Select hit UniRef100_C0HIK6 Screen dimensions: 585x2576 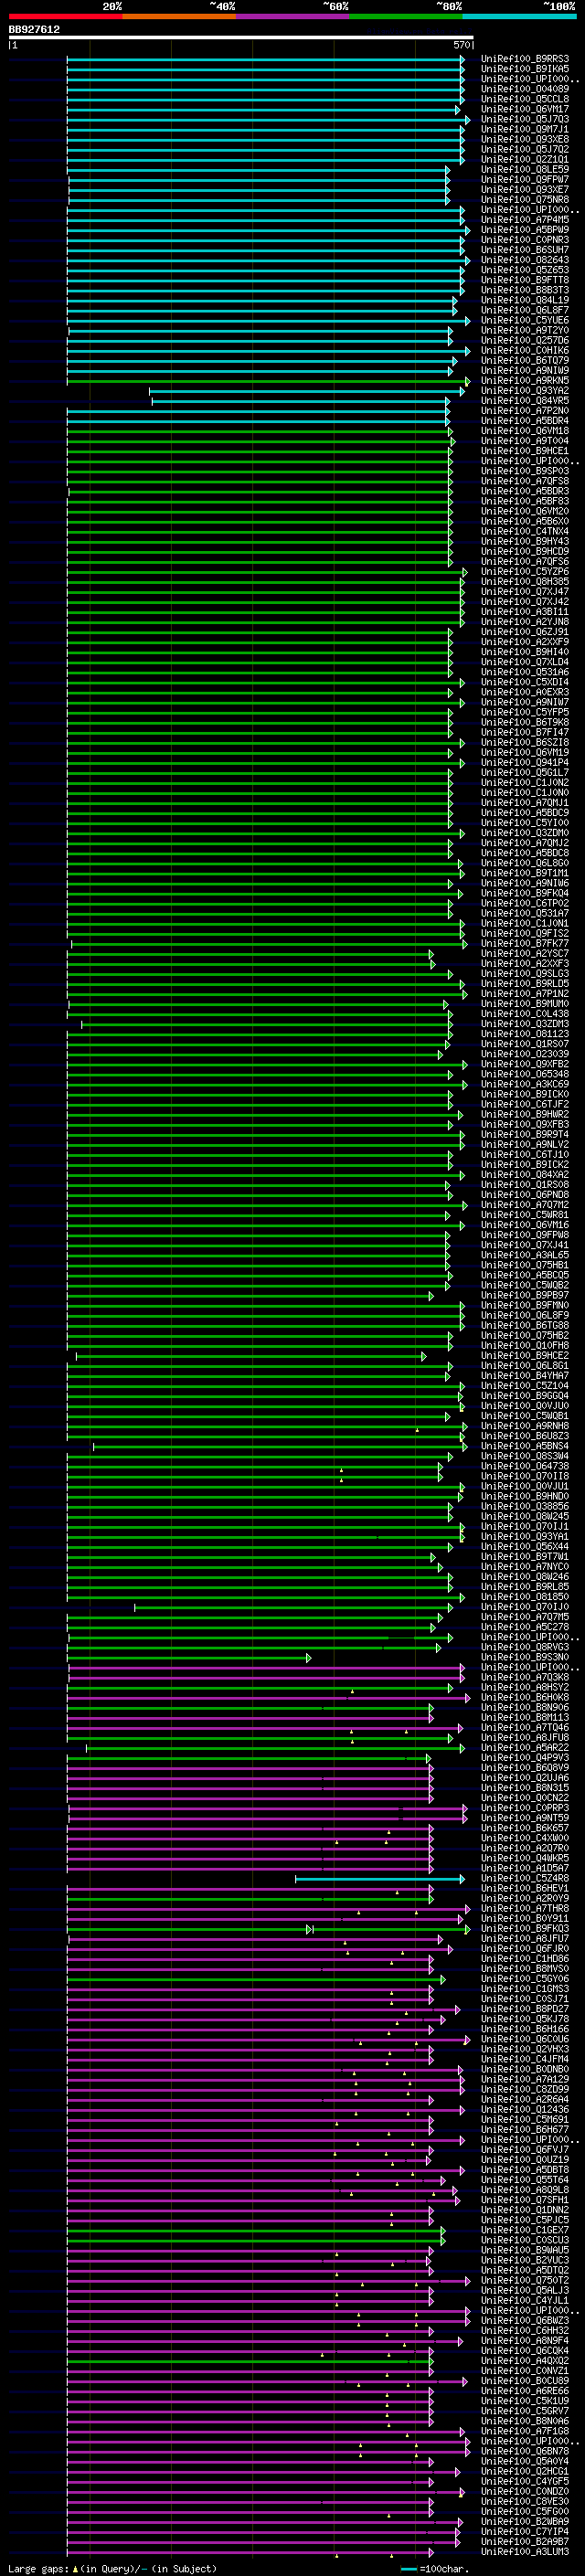click(x=525, y=350)
